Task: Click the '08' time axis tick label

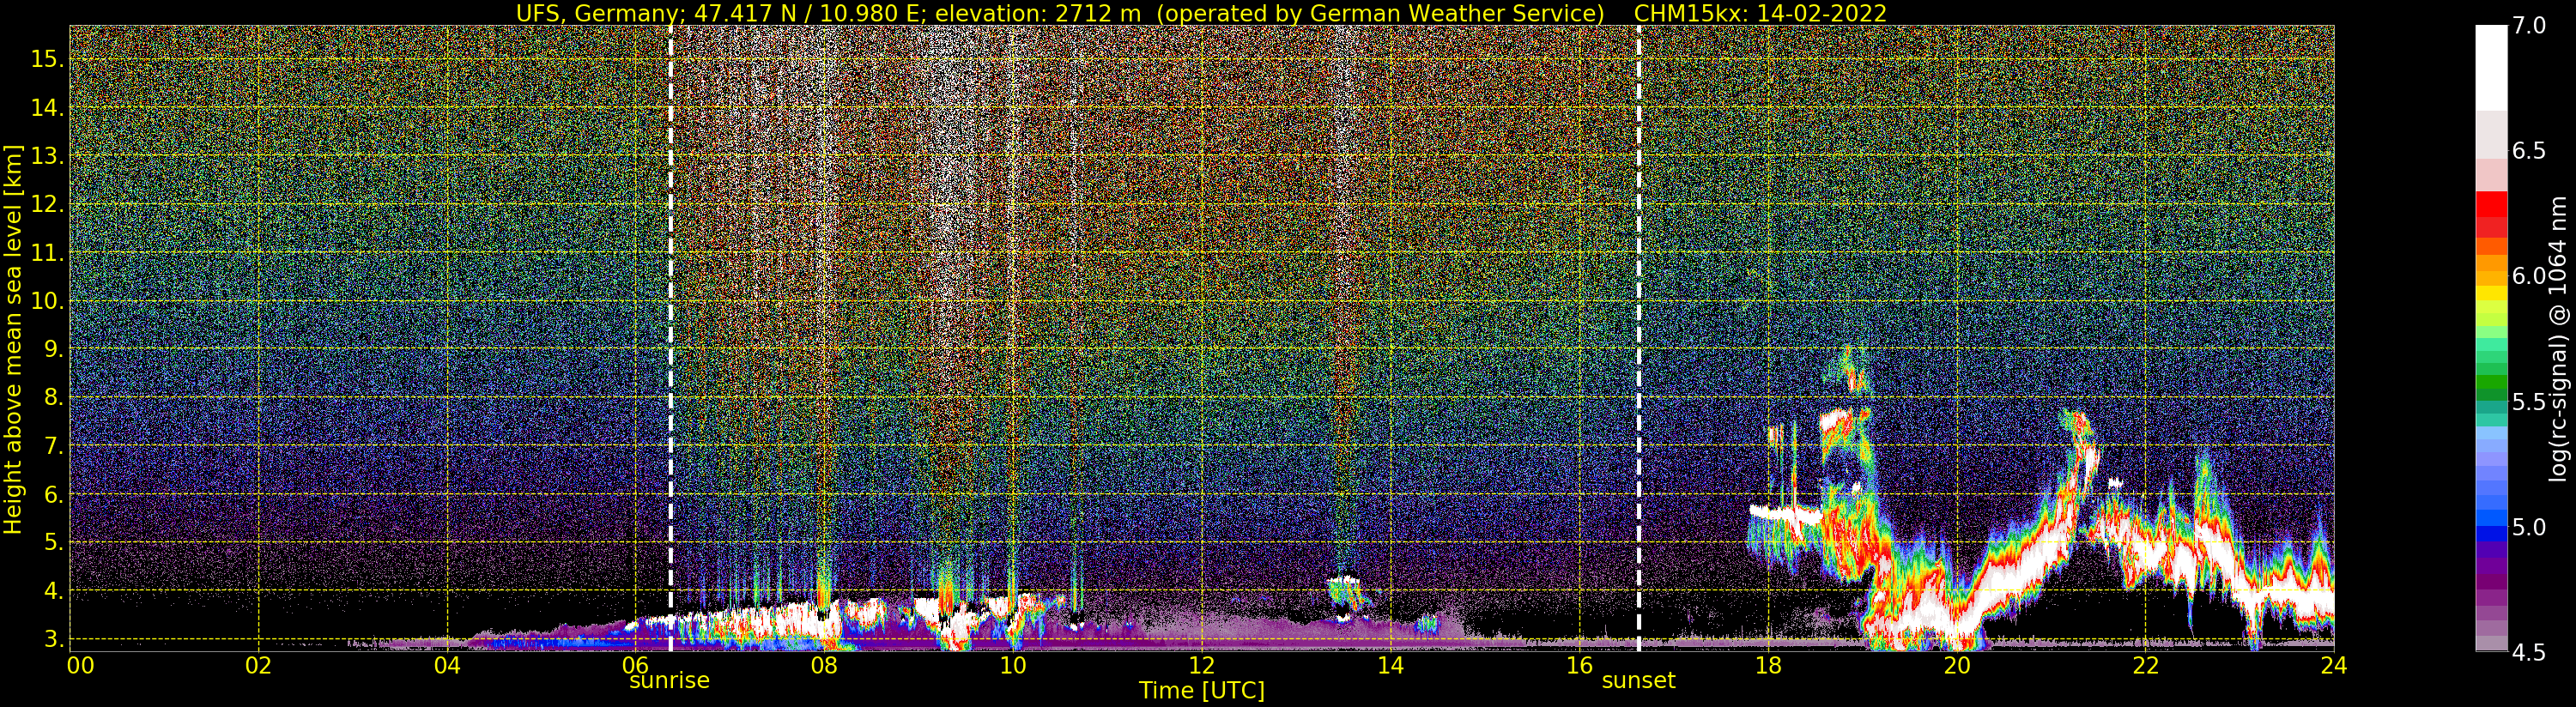Action: 824,666
